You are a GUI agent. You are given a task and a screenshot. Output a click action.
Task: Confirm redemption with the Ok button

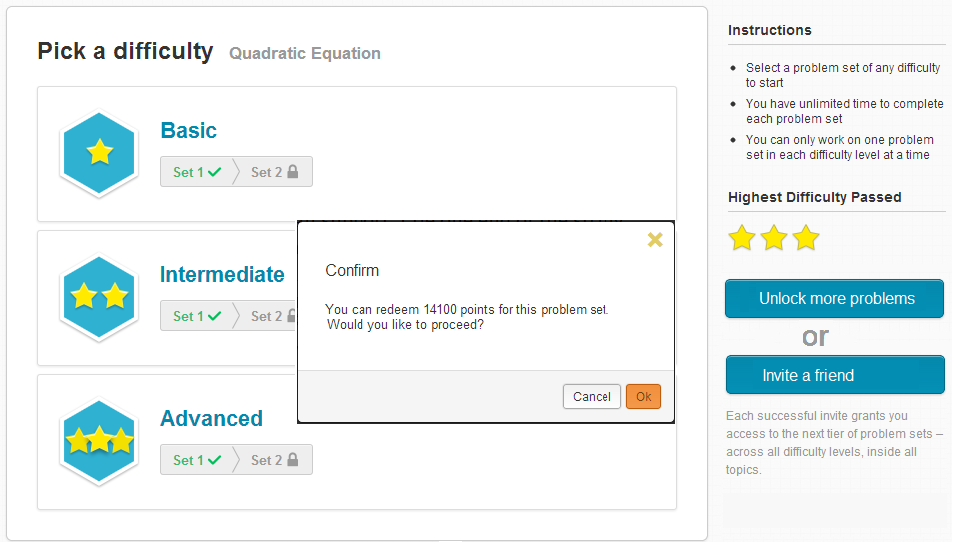click(643, 397)
